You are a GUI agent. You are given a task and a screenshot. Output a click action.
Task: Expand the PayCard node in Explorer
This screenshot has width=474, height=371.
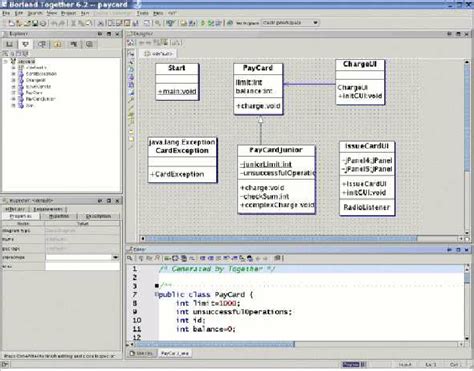pyautogui.click(x=14, y=93)
